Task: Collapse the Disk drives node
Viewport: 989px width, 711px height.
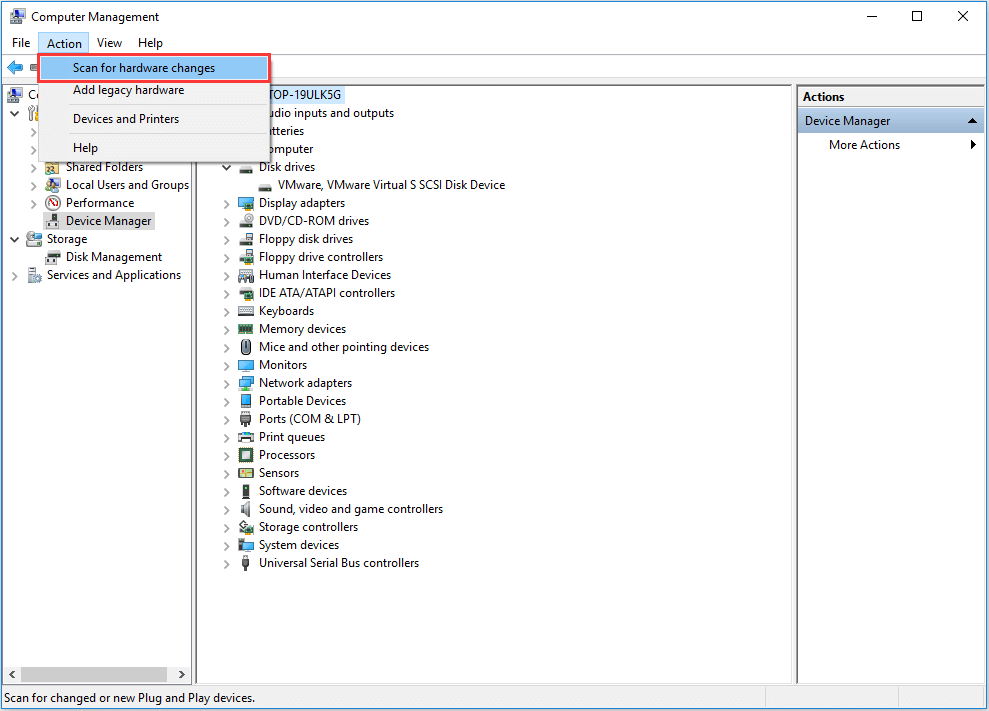Action: pyautogui.click(x=225, y=166)
